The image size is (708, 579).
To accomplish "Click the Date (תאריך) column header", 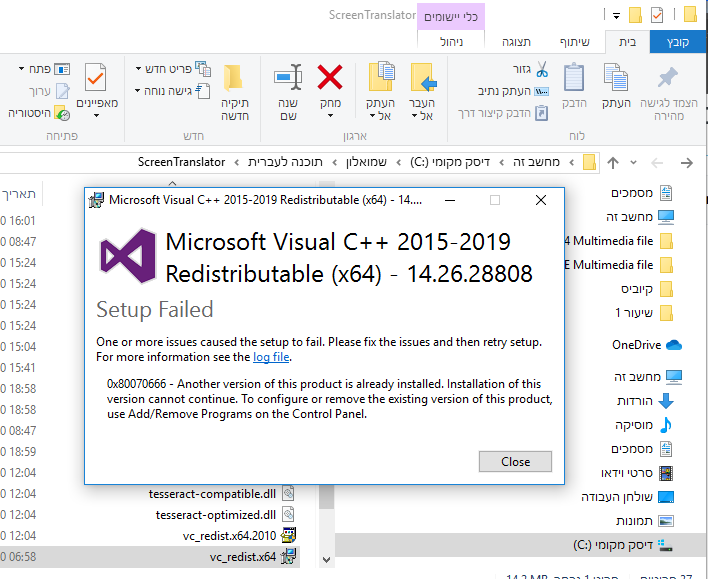I will [21, 194].
